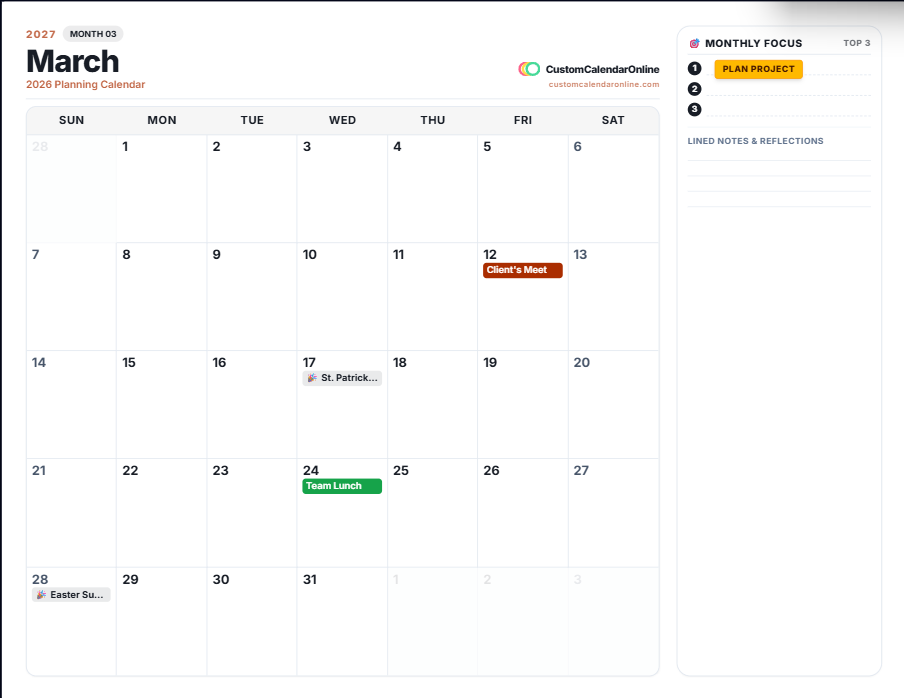
Task: Click the CustomCalendarOnline brand name
Action: pyautogui.click(x=602, y=69)
